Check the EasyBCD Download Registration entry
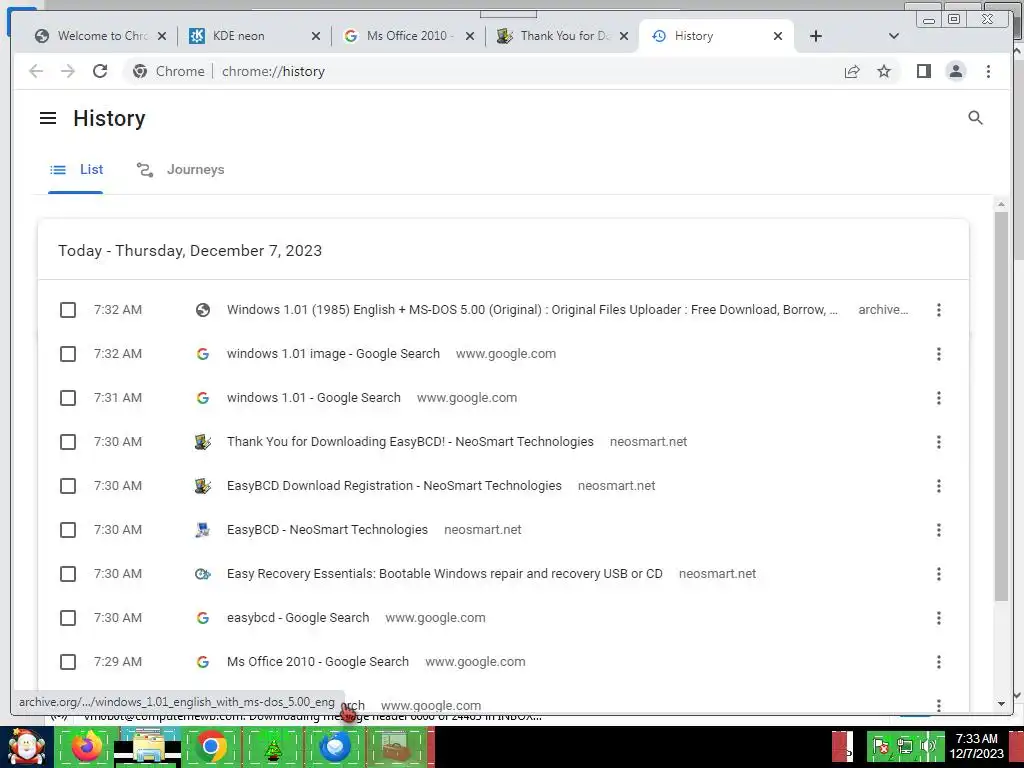The width and height of the screenshot is (1024, 768). 68,486
